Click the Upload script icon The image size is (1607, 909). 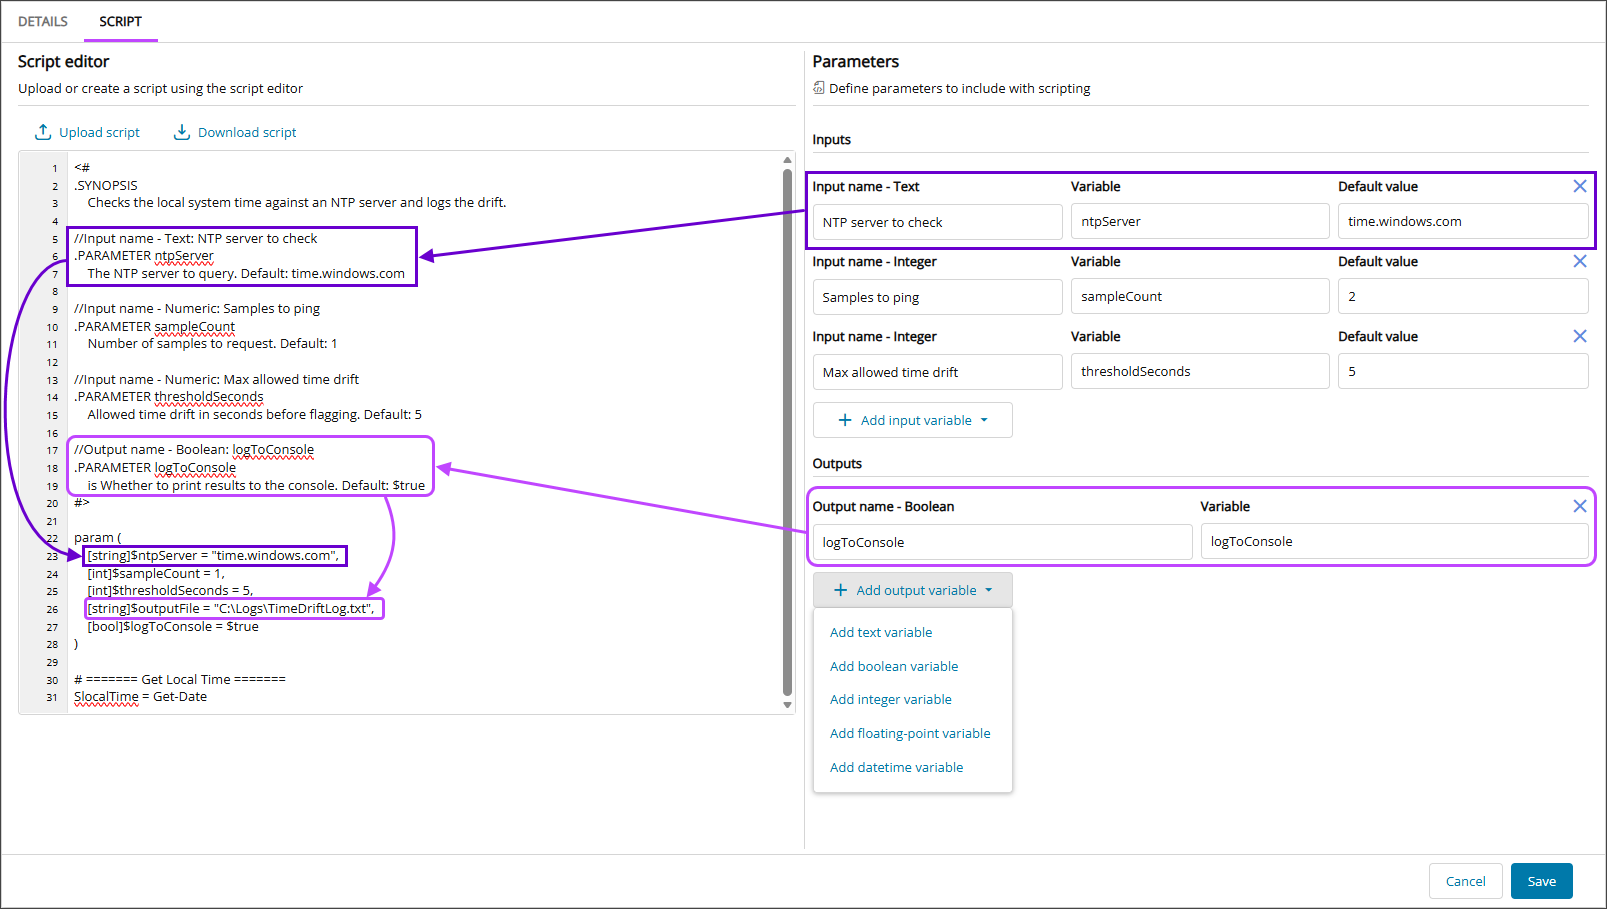point(43,132)
